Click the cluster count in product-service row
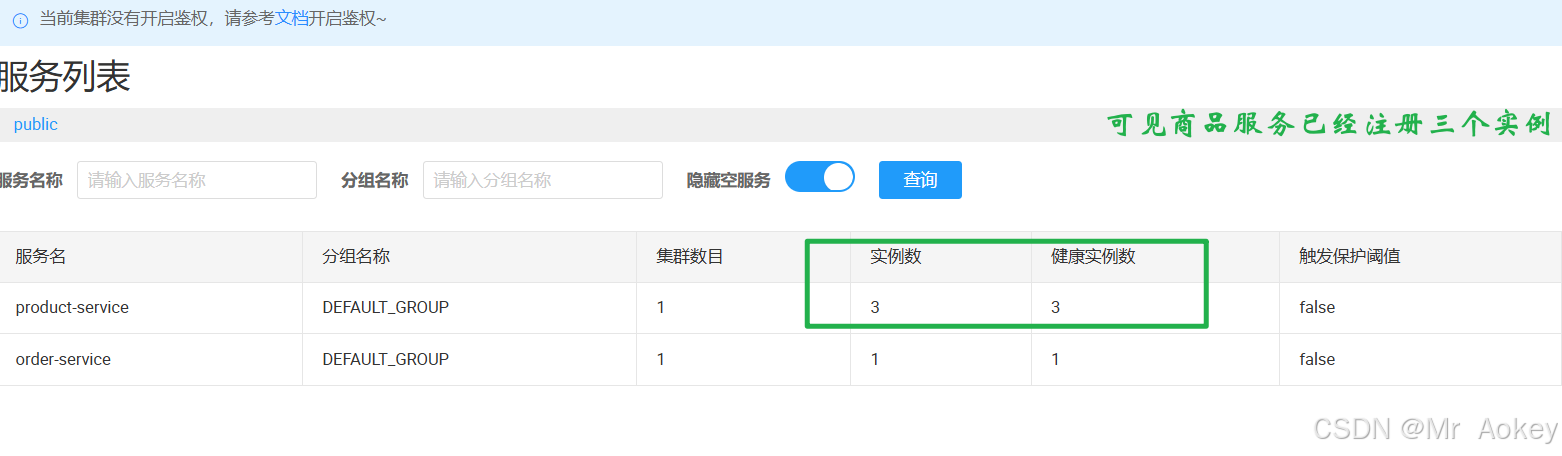The height and width of the screenshot is (456, 1562). (x=660, y=308)
